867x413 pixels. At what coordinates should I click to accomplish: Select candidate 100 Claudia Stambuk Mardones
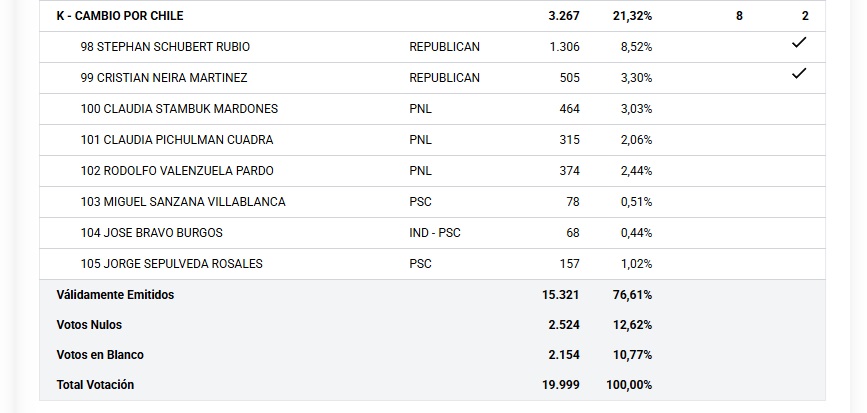click(x=179, y=109)
